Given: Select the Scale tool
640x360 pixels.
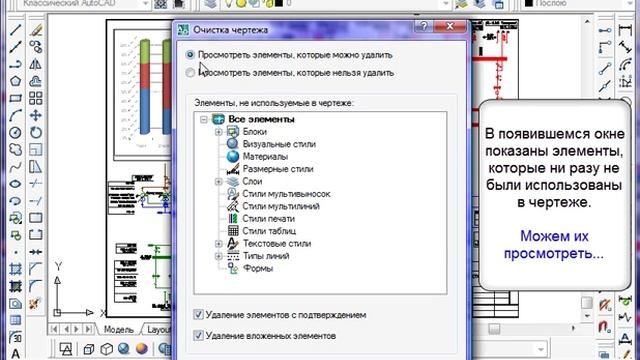Looking at the screenshot, I should (36, 150).
